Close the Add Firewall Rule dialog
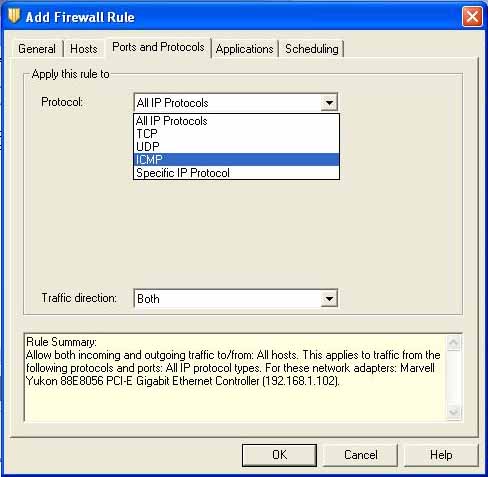The width and height of the screenshot is (488, 477). point(472,16)
